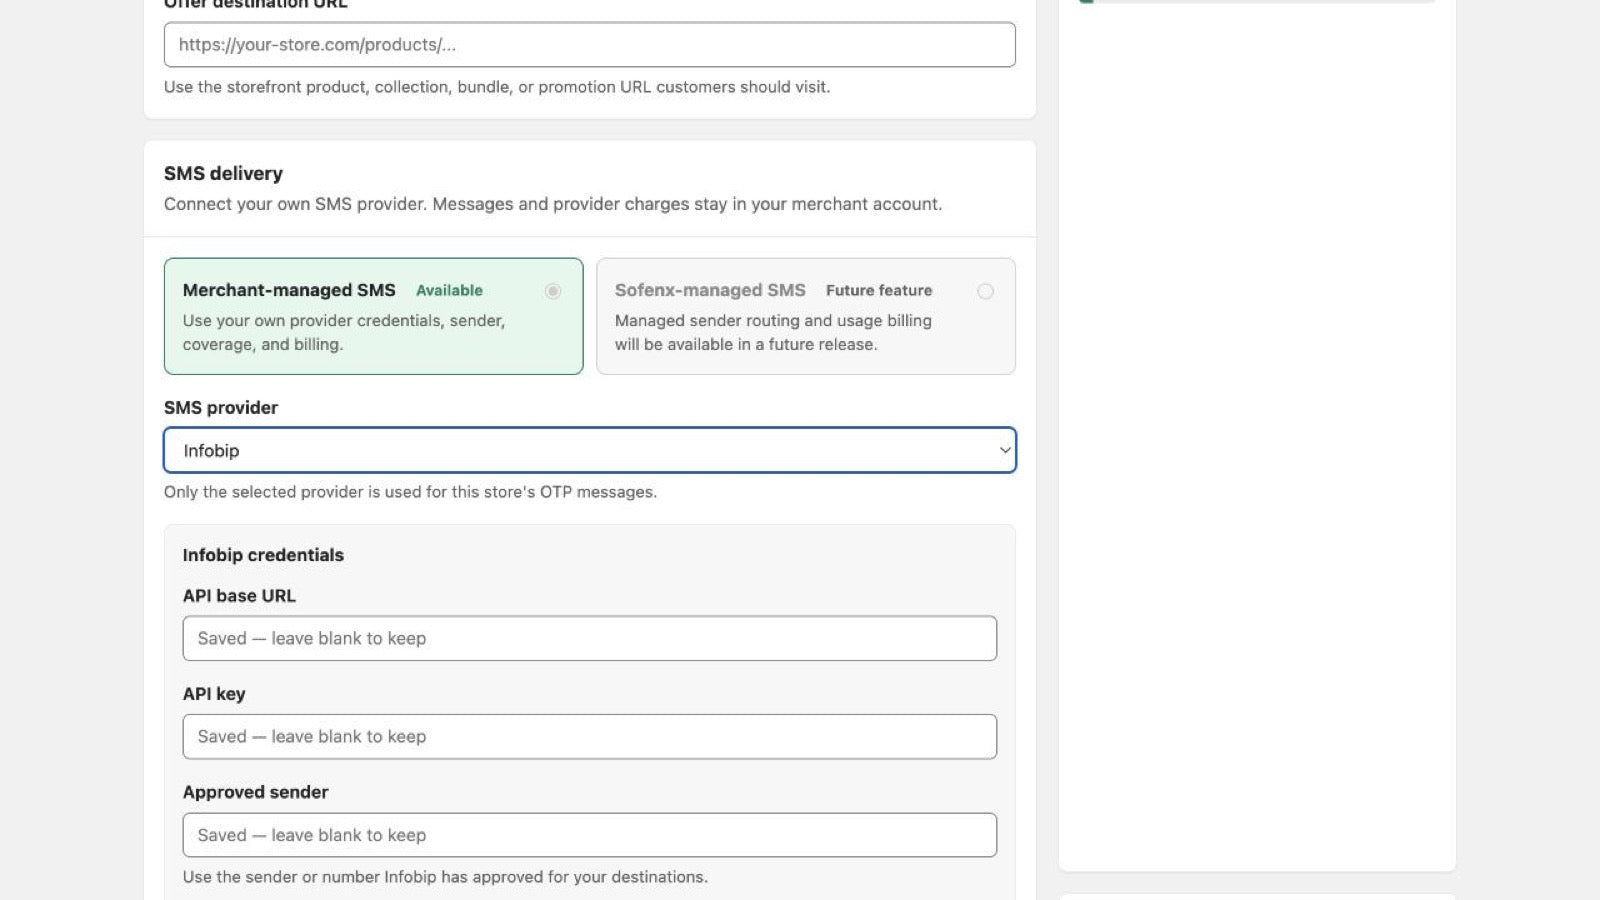The height and width of the screenshot is (900, 1600).
Task: Click the SMS delivery section heading
Action: pyautogui.click(x=223, y=173)
